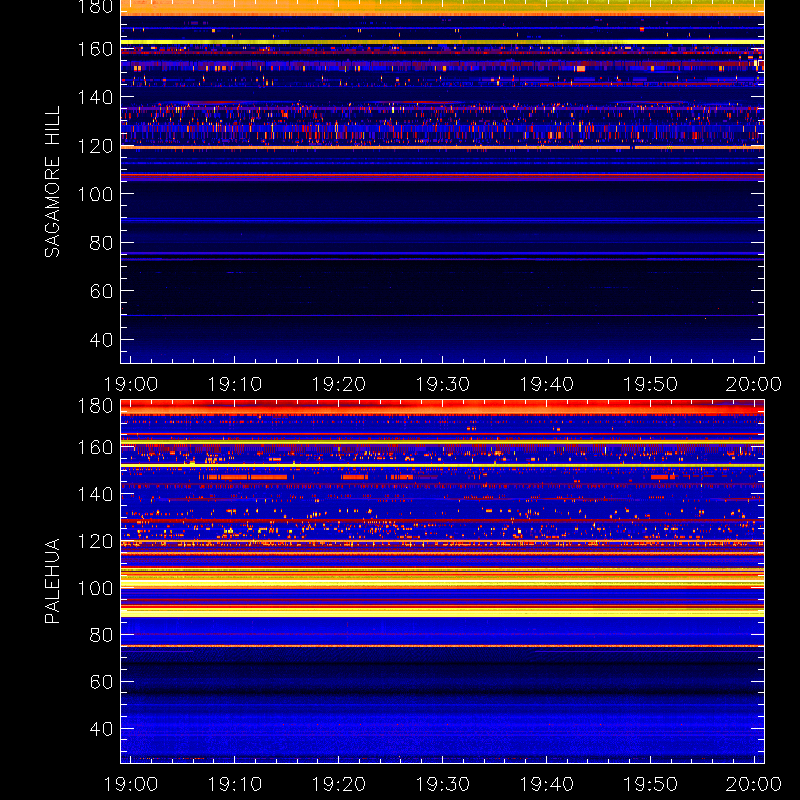This screenshot has height=800, width=800.
Task: Click 19:50 time label under Sagamore Hill plot
Action: click(651, 384)
